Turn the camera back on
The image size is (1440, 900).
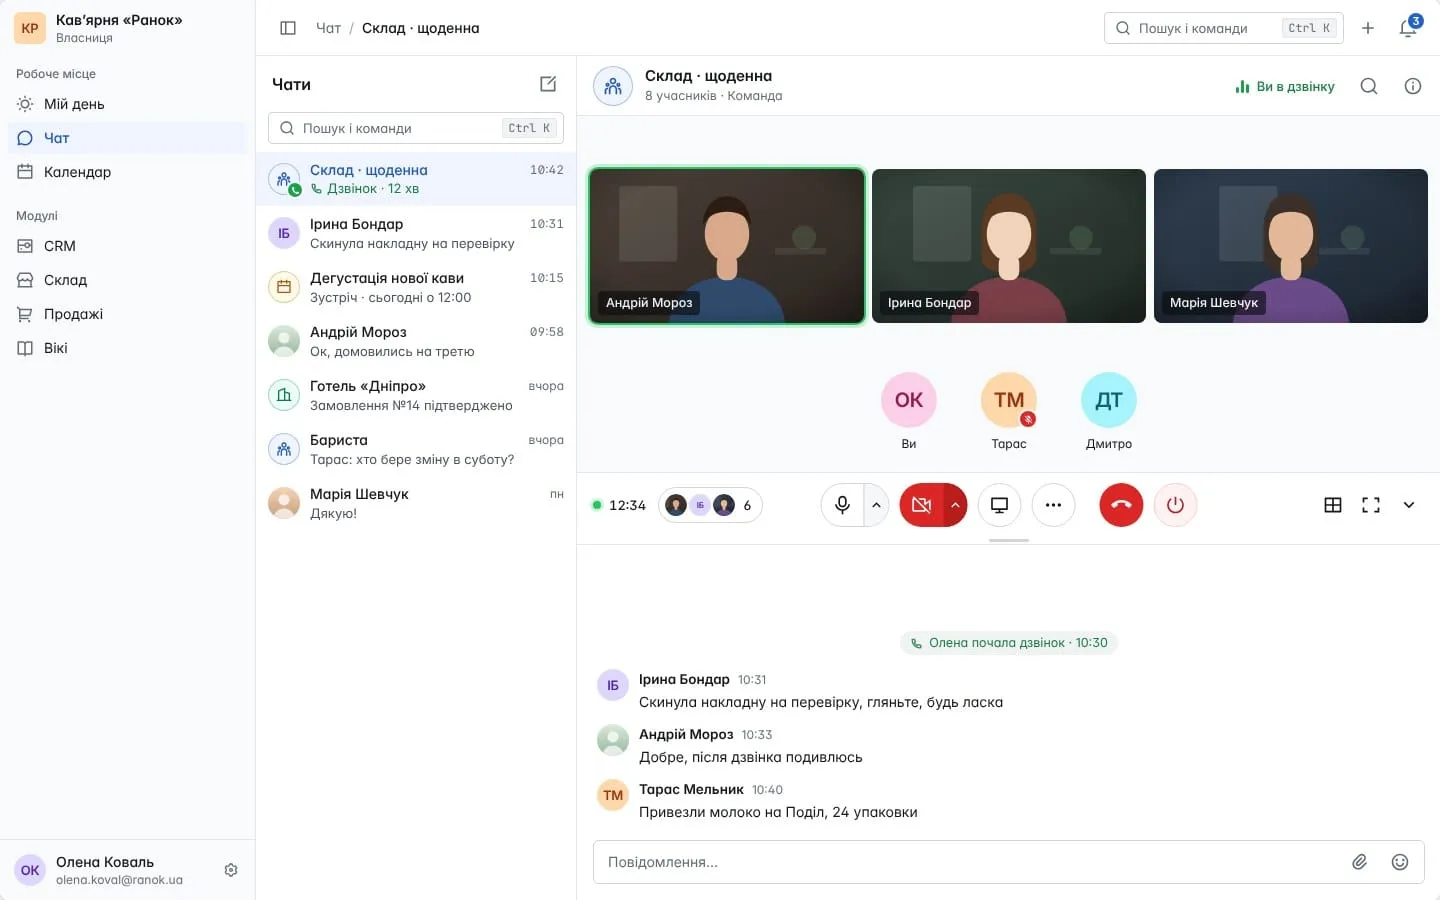[921, 505]
